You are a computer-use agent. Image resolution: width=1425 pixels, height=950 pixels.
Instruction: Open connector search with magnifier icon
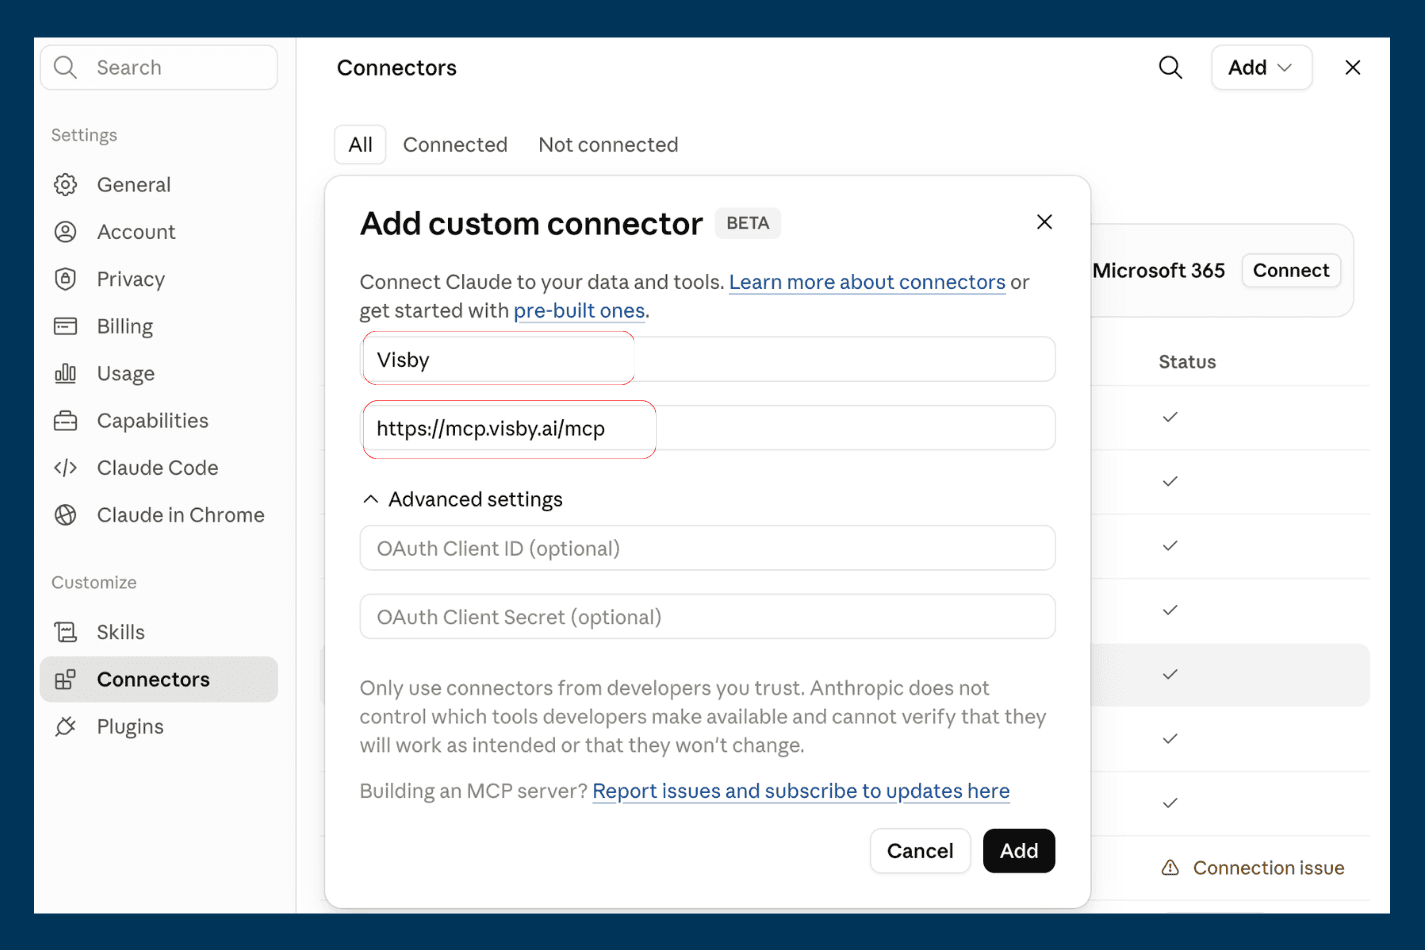point(1170,67)
